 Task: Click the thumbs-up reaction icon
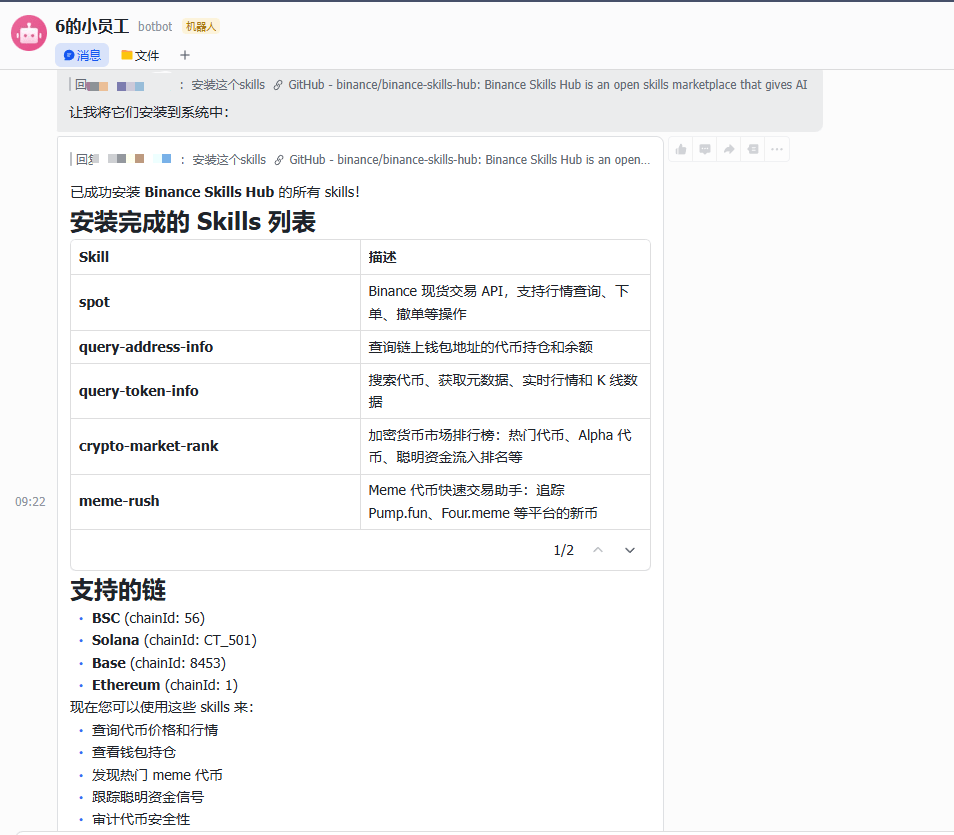(x=680, y=148)
